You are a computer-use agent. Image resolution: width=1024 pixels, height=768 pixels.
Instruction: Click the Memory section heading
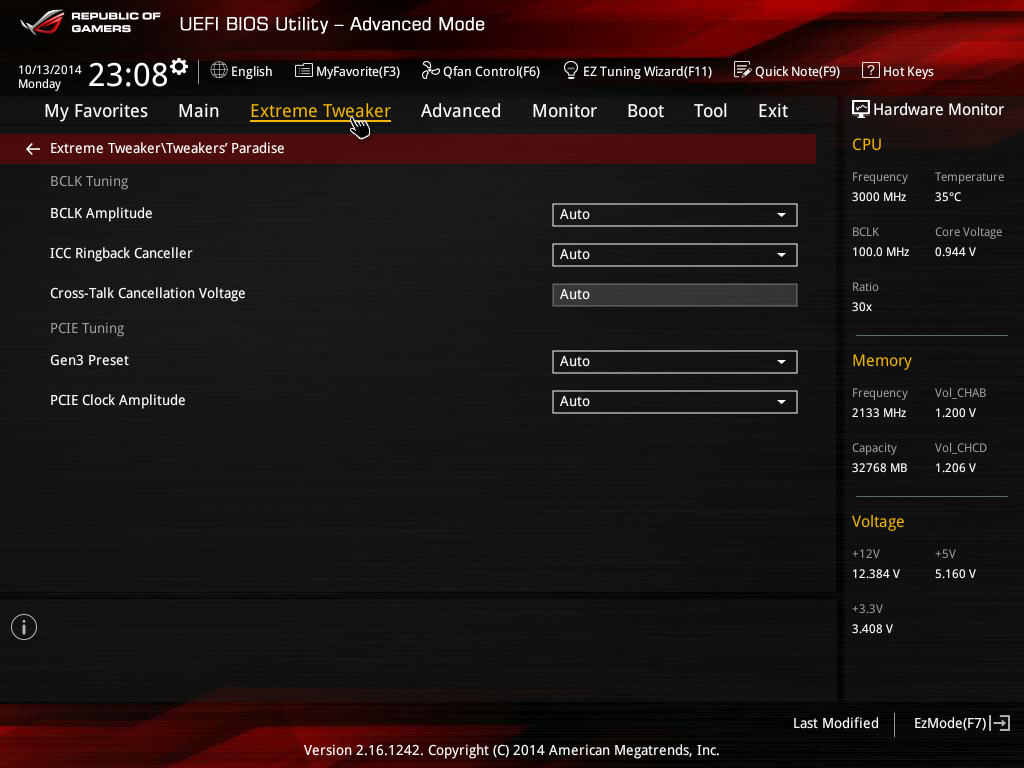[x=882, y=360]
